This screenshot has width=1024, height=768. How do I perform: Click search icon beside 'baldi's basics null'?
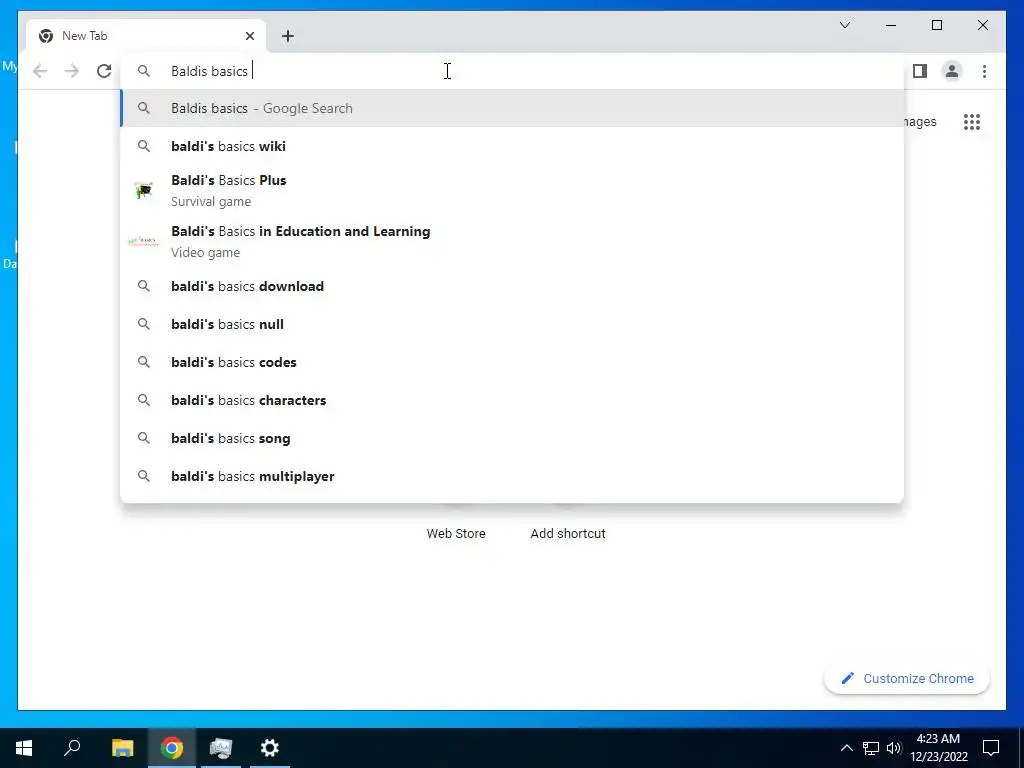click(x=144, y=324)
